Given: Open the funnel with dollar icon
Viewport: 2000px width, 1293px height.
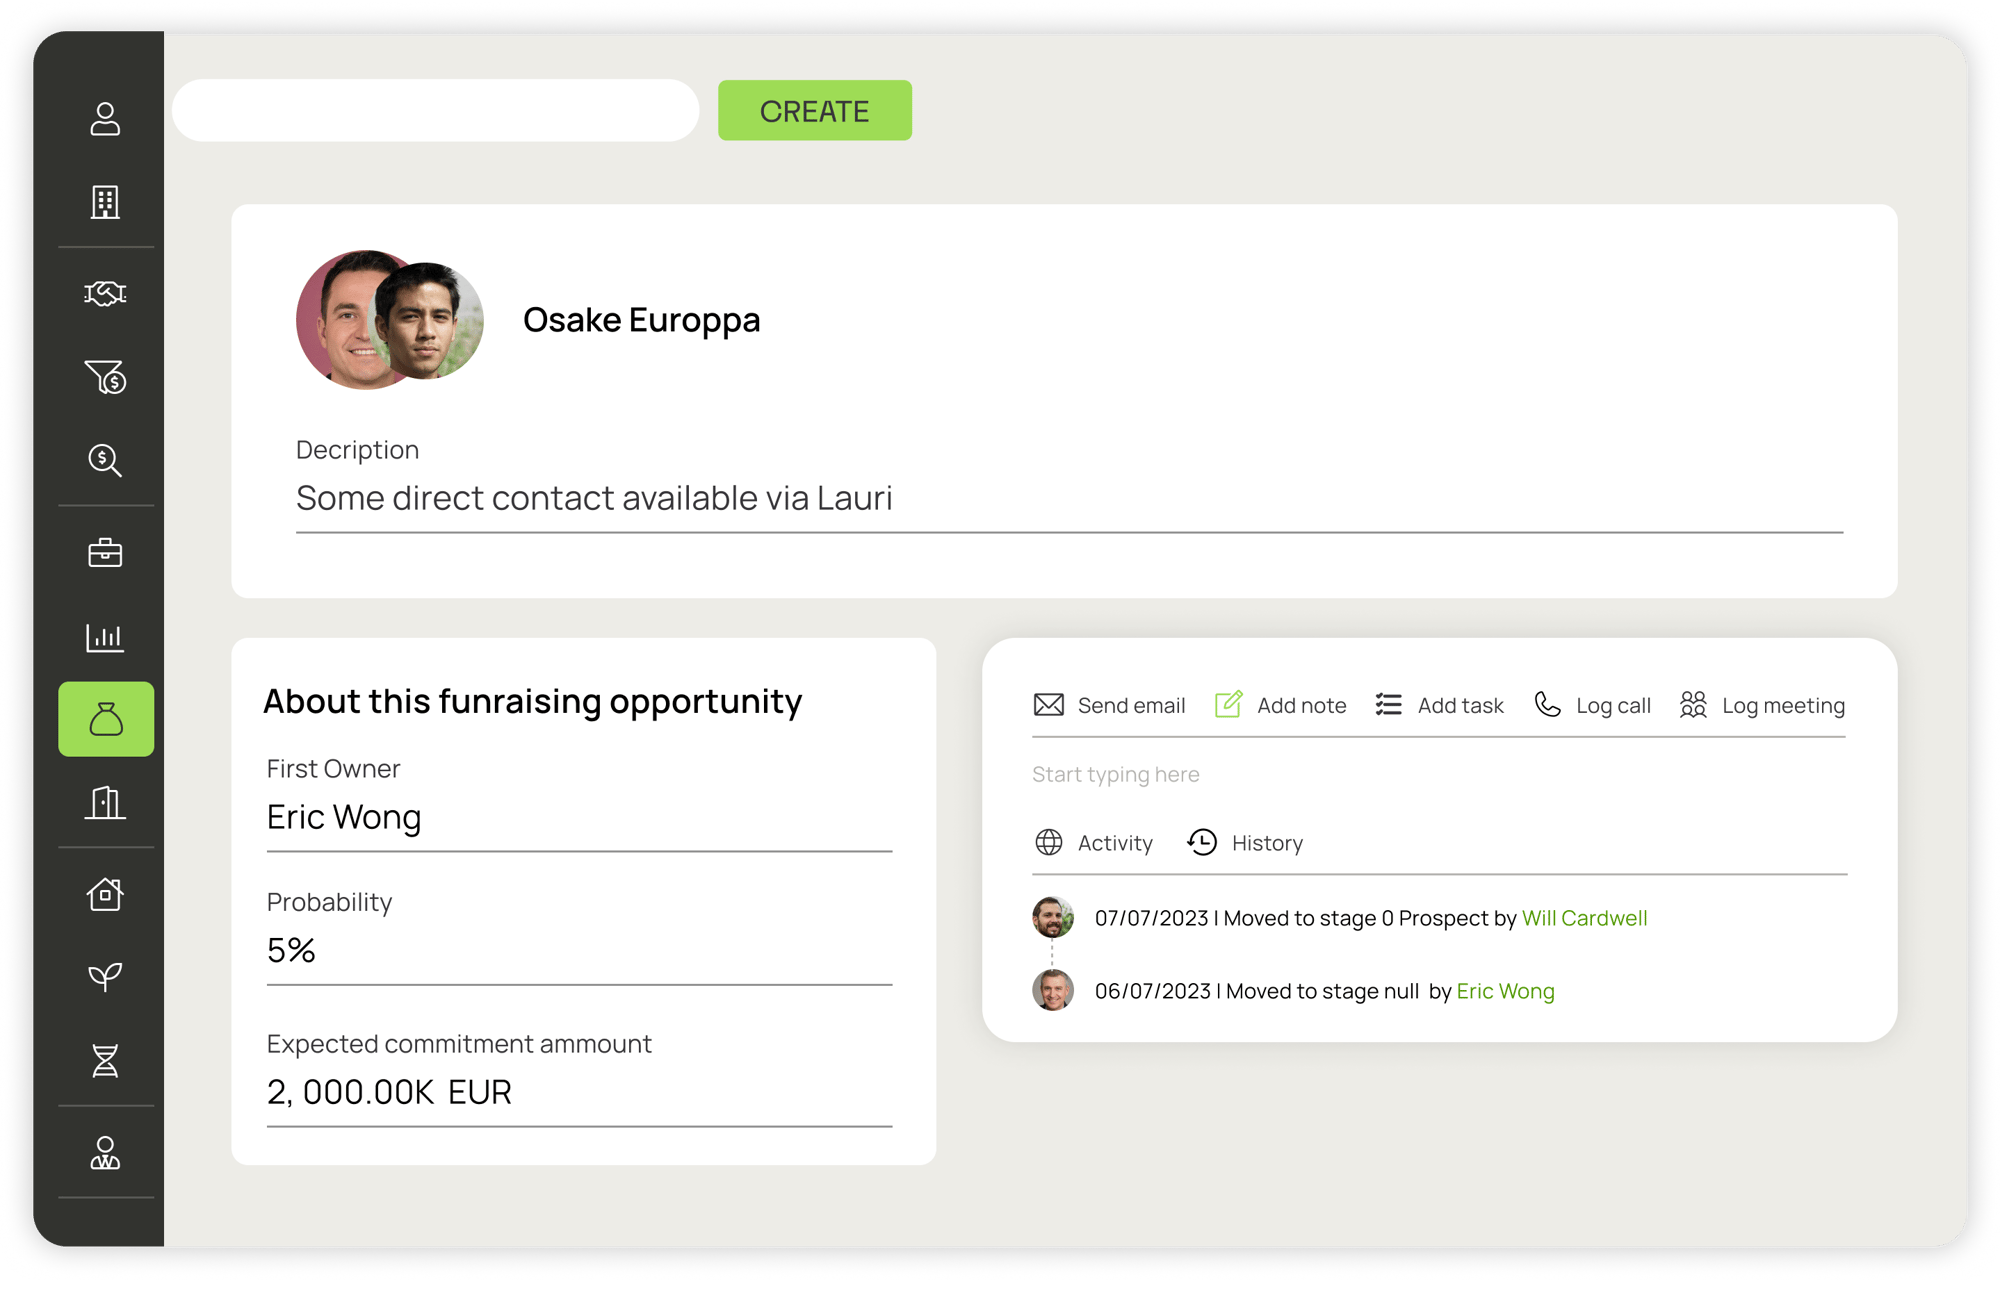Looking at the screenshot, I should [105, 377].
